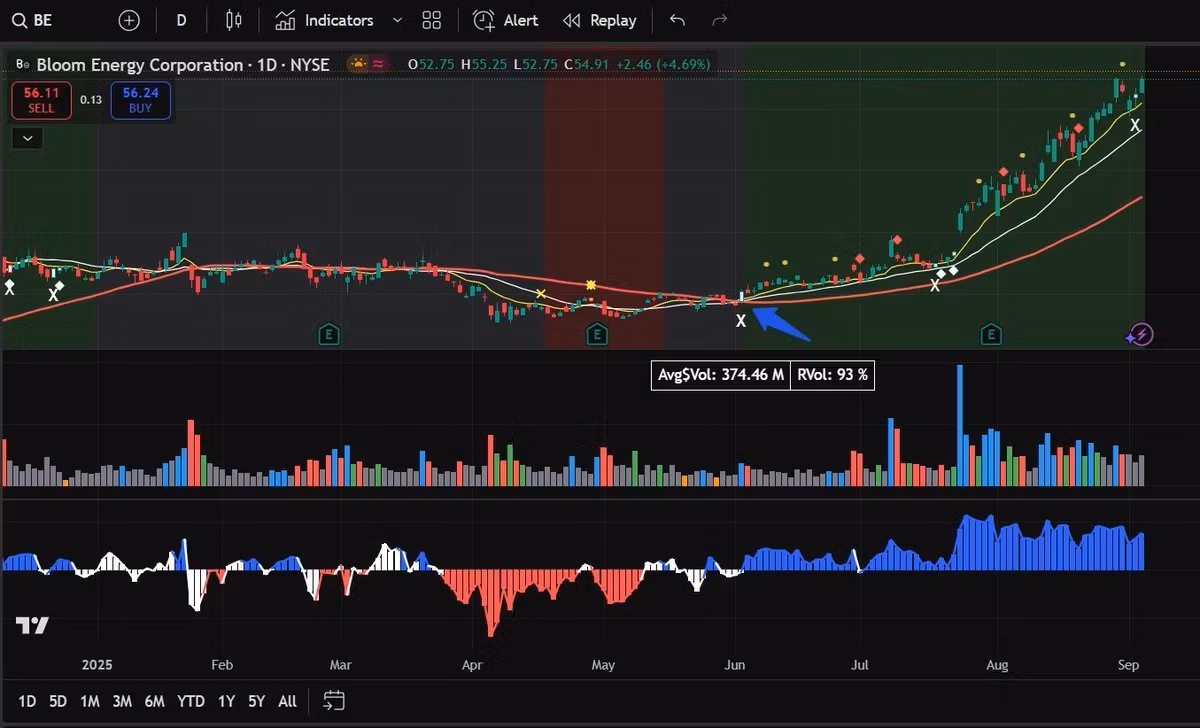This screenshot has height=728, width=1200.
Task: Select the 6M date range
Action: tap(154, 701)
